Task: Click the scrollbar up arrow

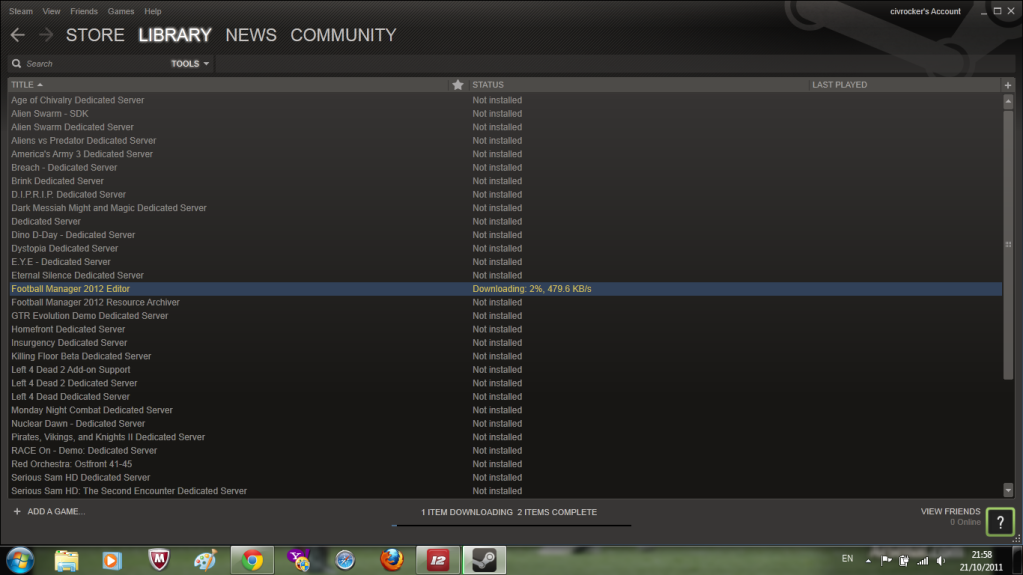Action: (x=1008, y=101)
